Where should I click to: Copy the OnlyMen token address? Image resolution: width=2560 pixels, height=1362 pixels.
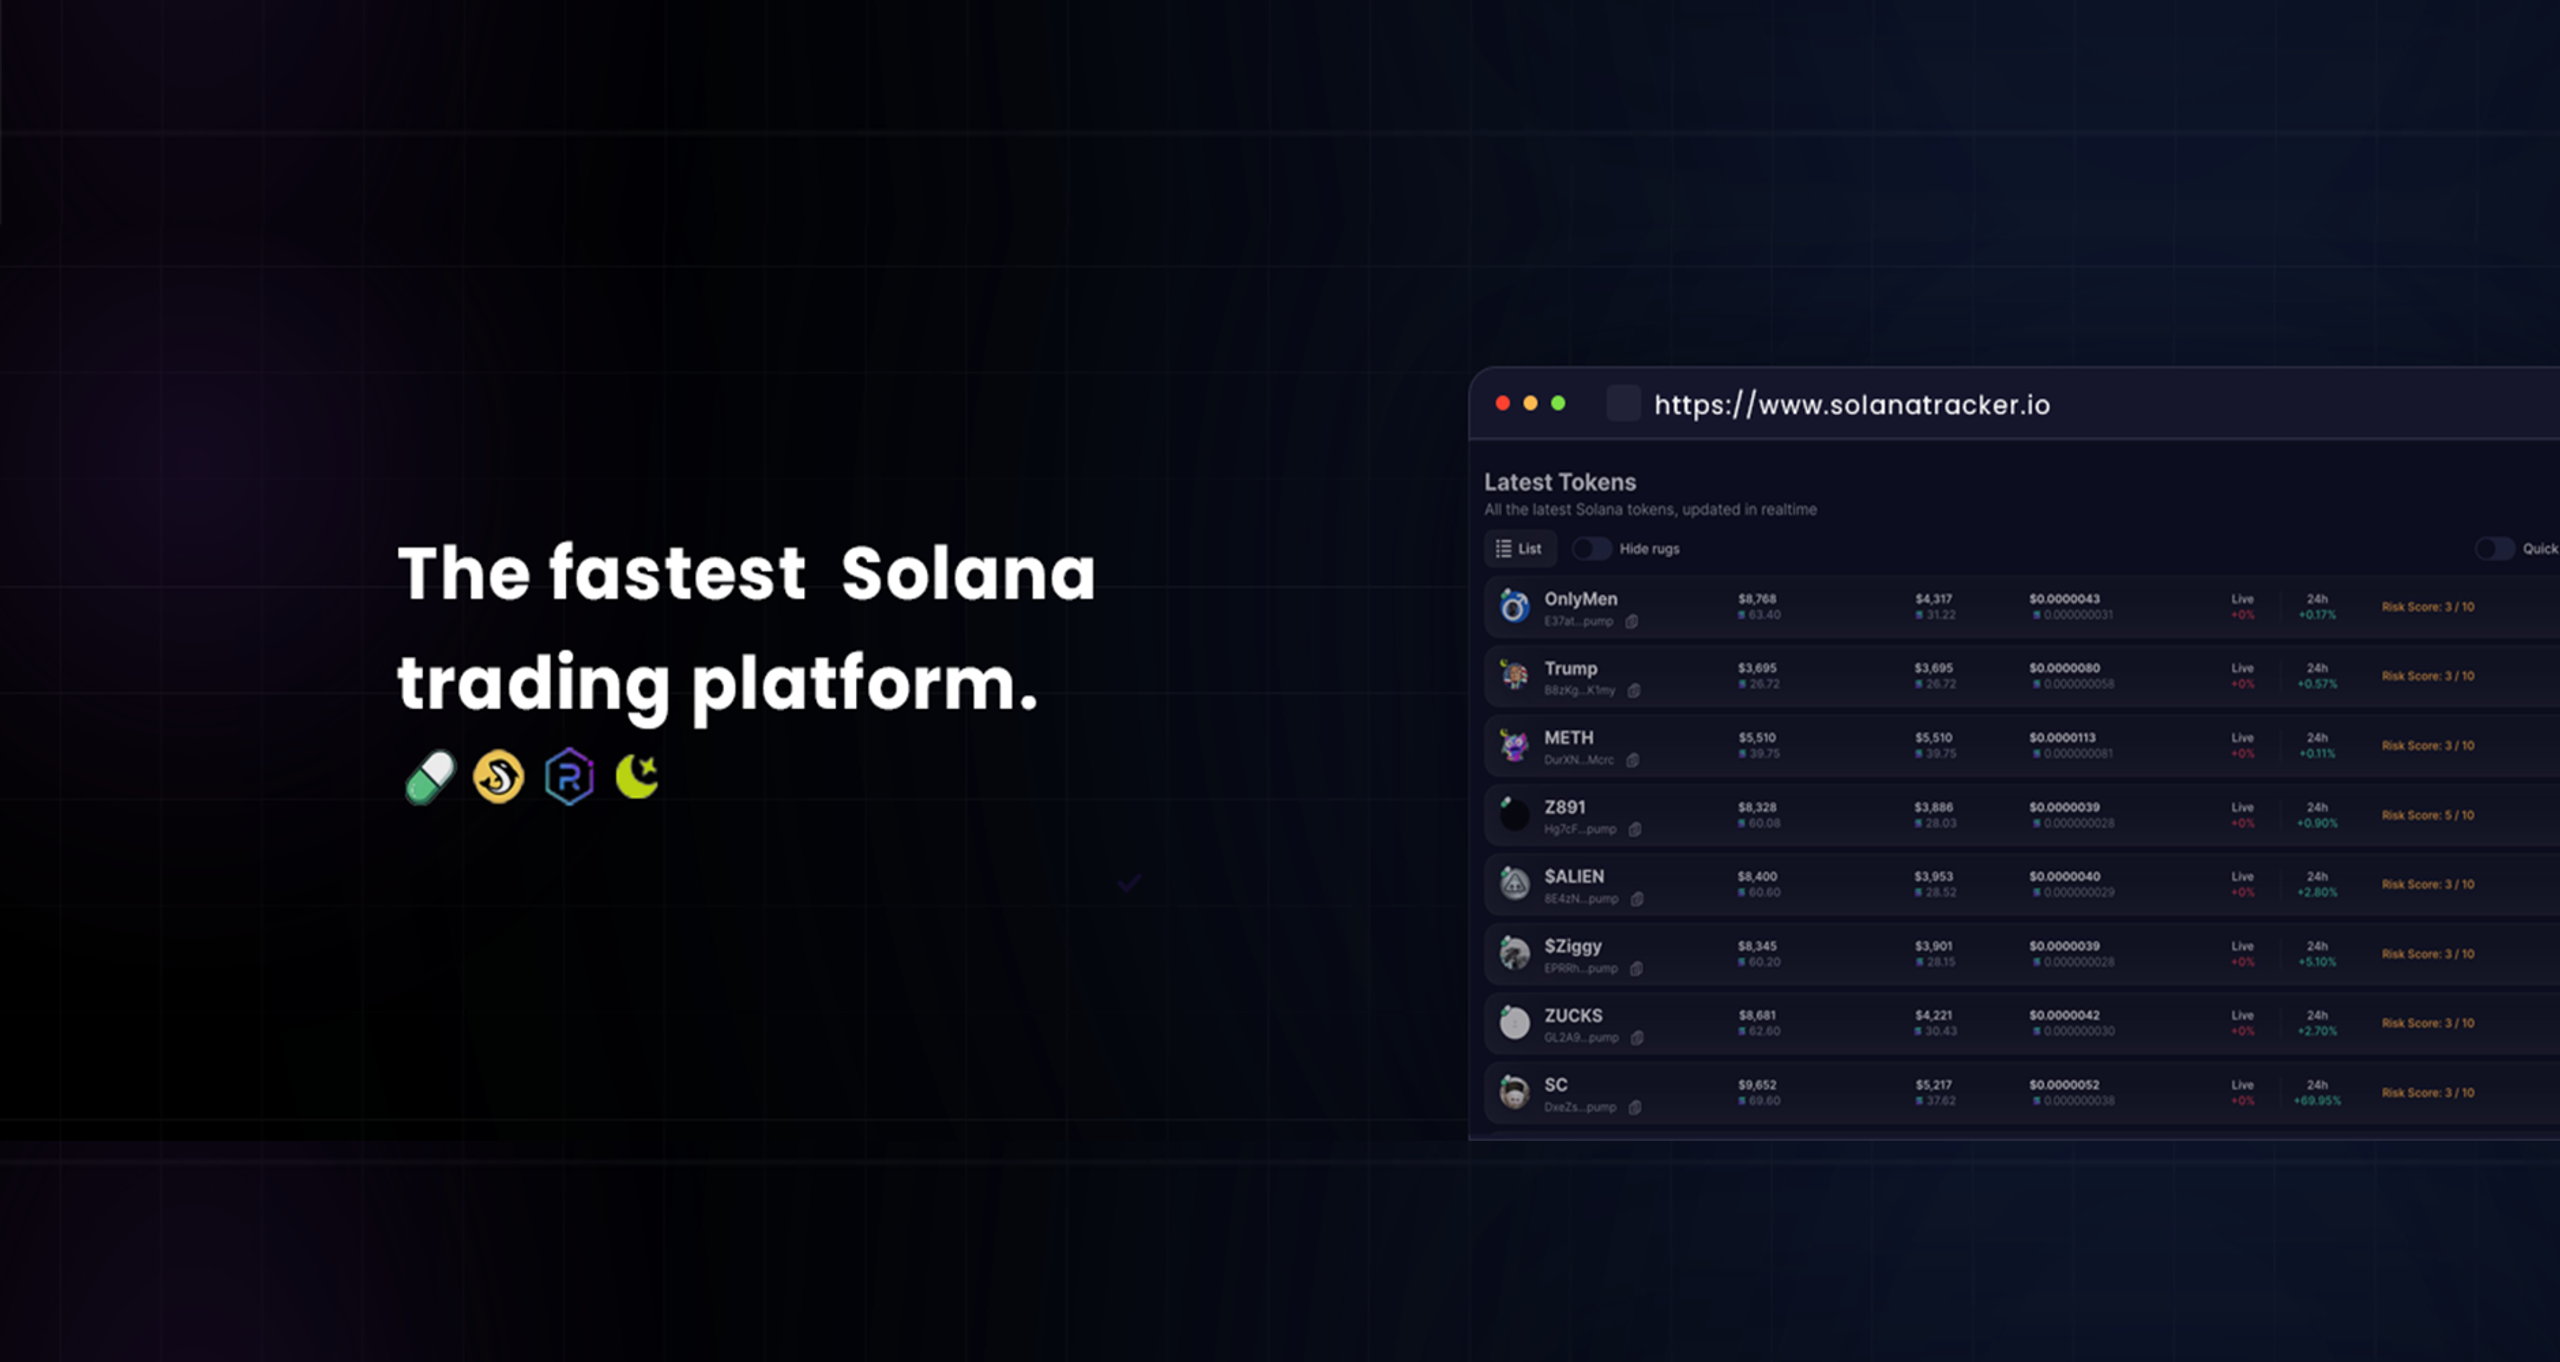(x=1632, y=622)
